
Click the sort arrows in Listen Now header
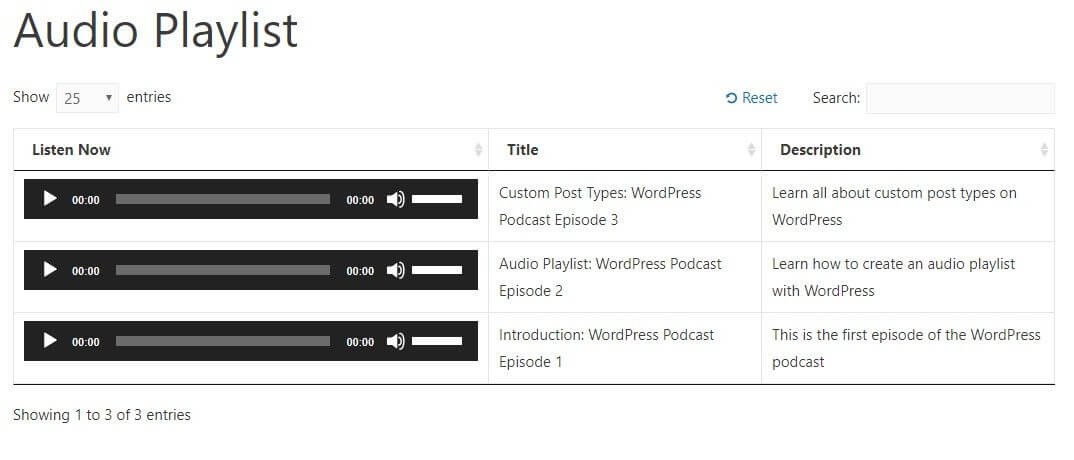click(x=478, y=149)
